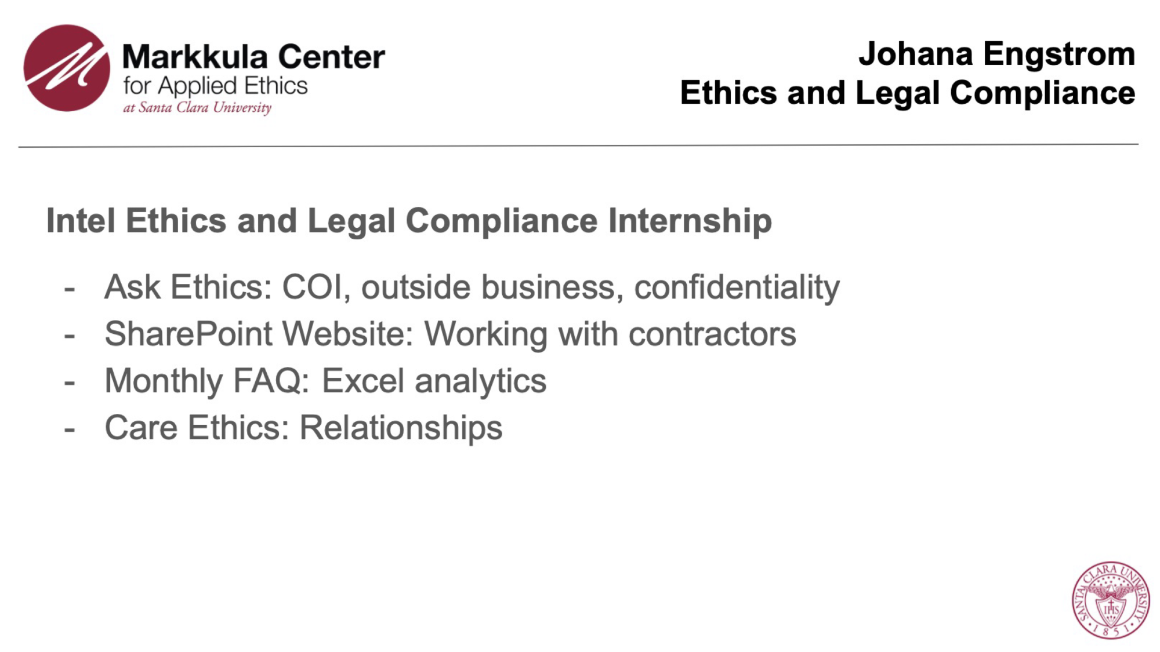1160x652 pixels.
Task: Select the 'SharePoint Website' bullet line
Action: (x=450, y=334)
